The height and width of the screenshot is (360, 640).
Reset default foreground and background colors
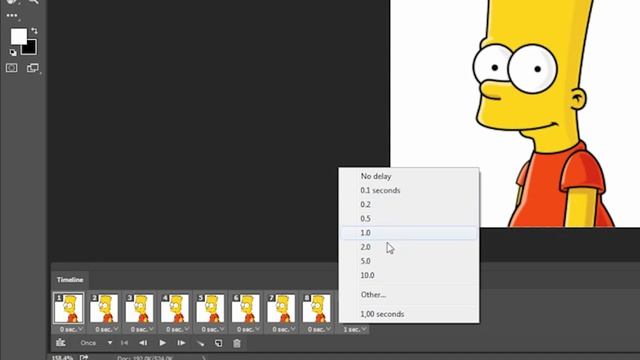tap(13, 52)
